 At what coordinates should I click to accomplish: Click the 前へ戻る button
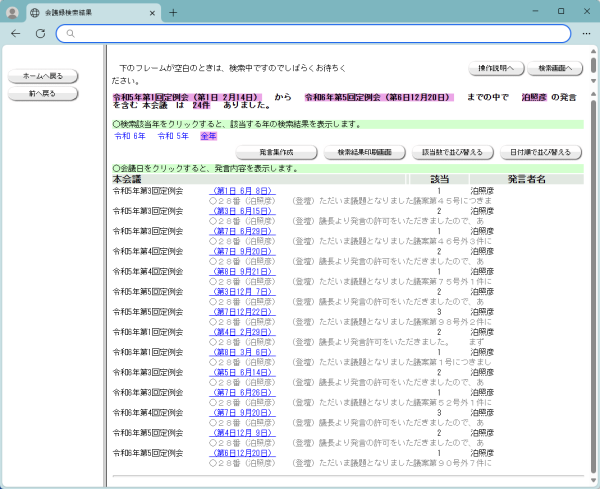(43, 93)
